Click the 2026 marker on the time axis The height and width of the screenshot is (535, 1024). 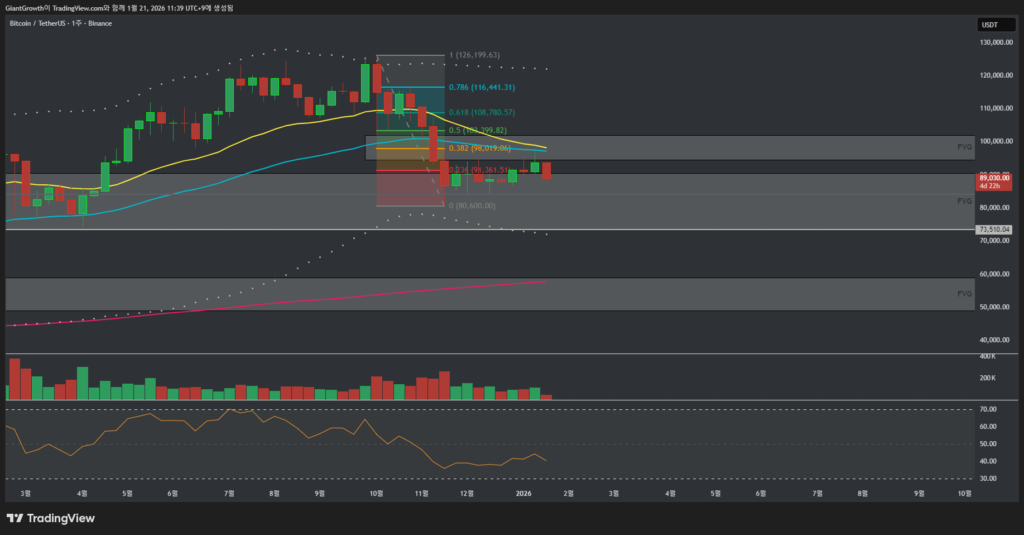(x=523, y=494)
